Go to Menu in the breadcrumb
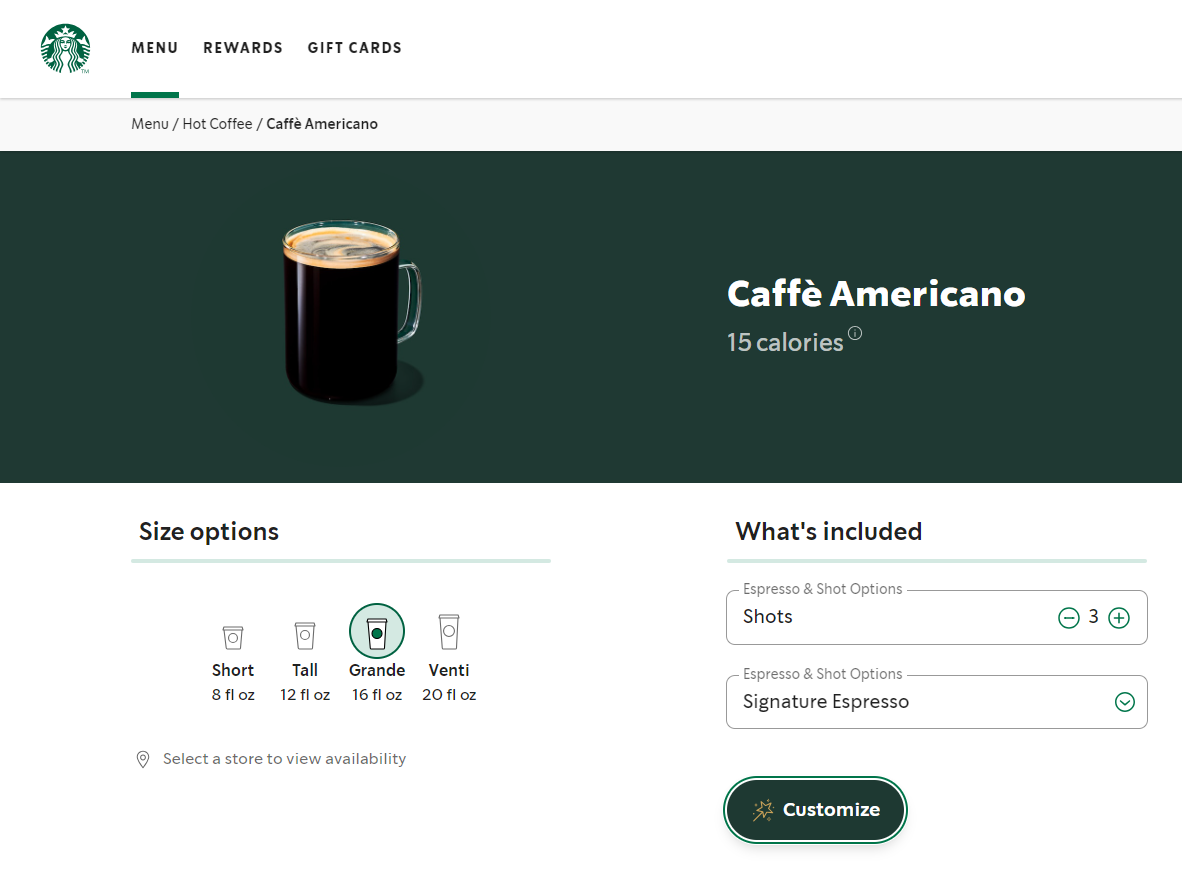This screenshot has width=1182, height=883. 150,124
